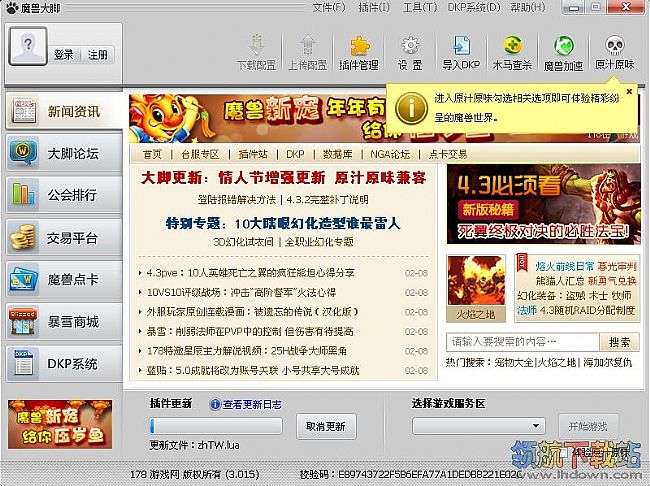Click the 魔兽加速 accelerator icon
This screenshot has height=486, width=650.
click(x=563, y=45)
